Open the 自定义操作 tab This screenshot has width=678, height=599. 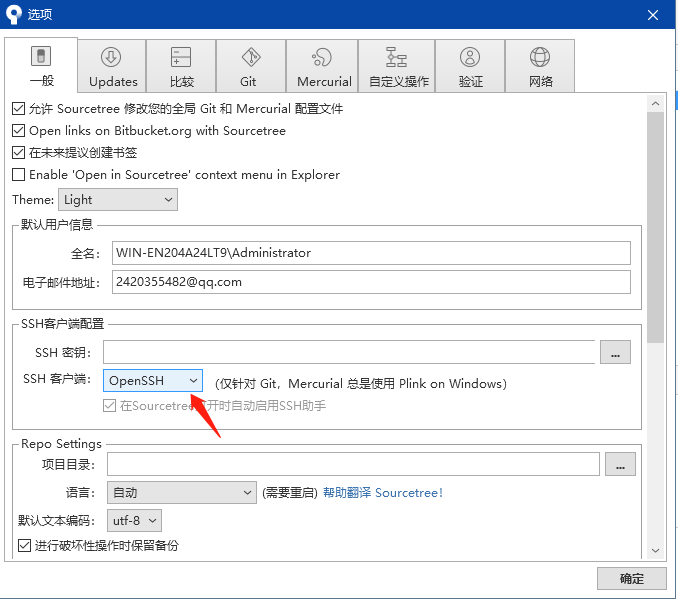397,66
